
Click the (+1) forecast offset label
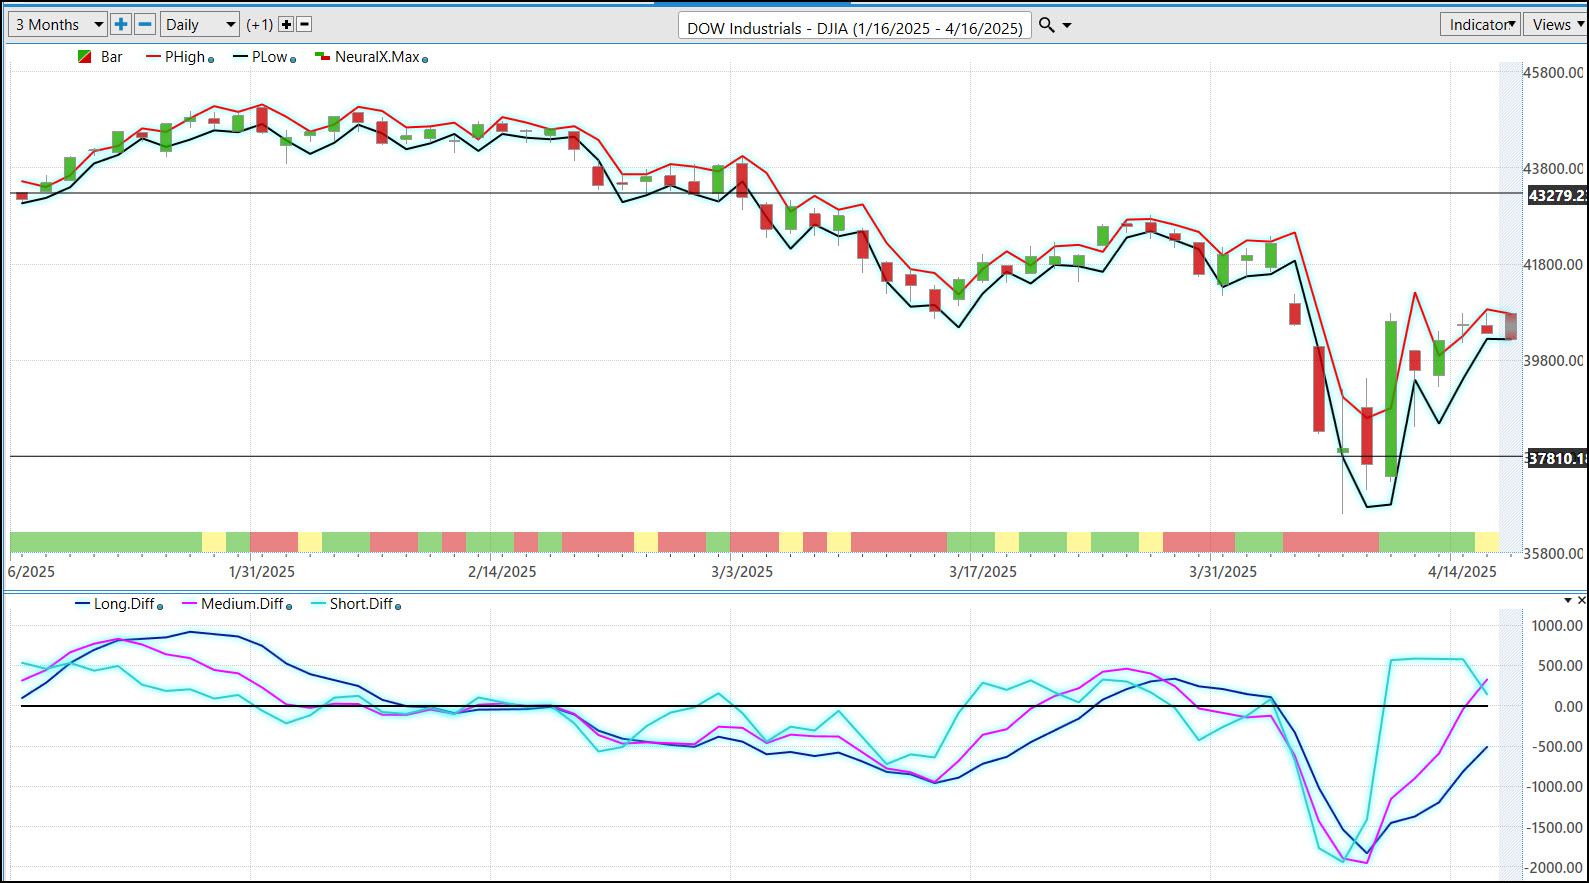tap(260, 24)
